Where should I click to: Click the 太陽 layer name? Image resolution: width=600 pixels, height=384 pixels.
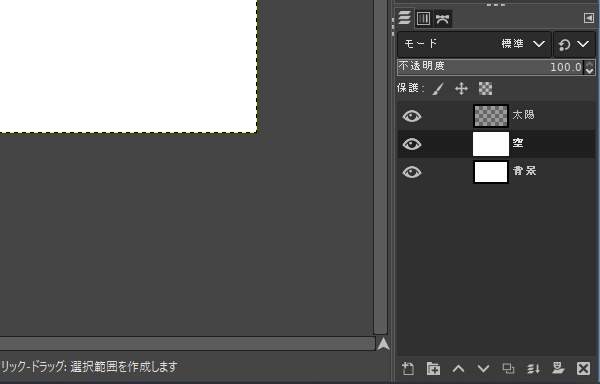pyautogui.click(x=523, y=115)
